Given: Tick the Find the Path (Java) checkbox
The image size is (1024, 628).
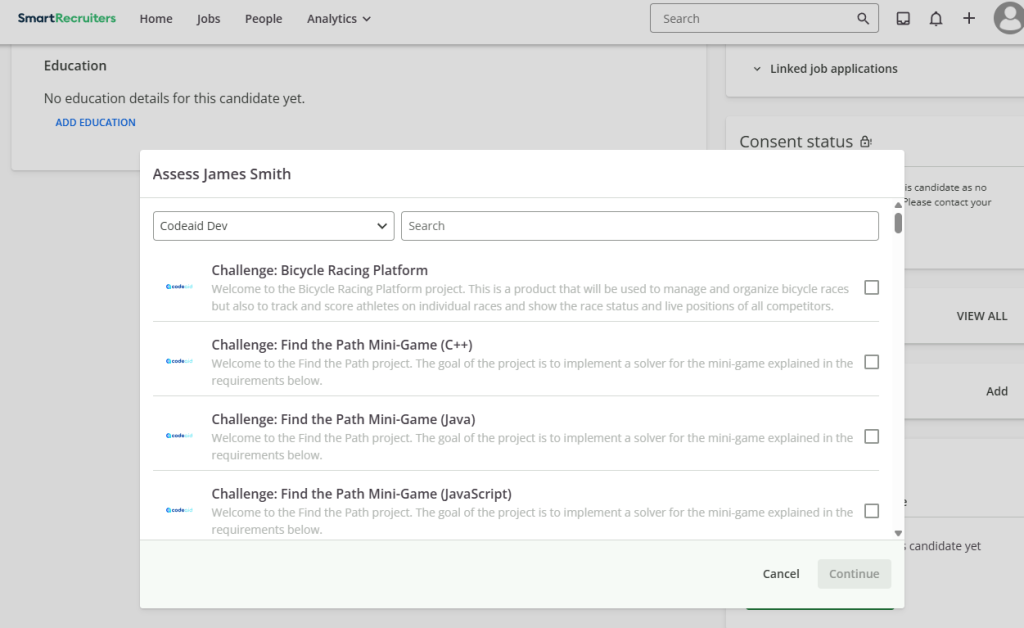Looking at the screenshot, I should [871, 436].
